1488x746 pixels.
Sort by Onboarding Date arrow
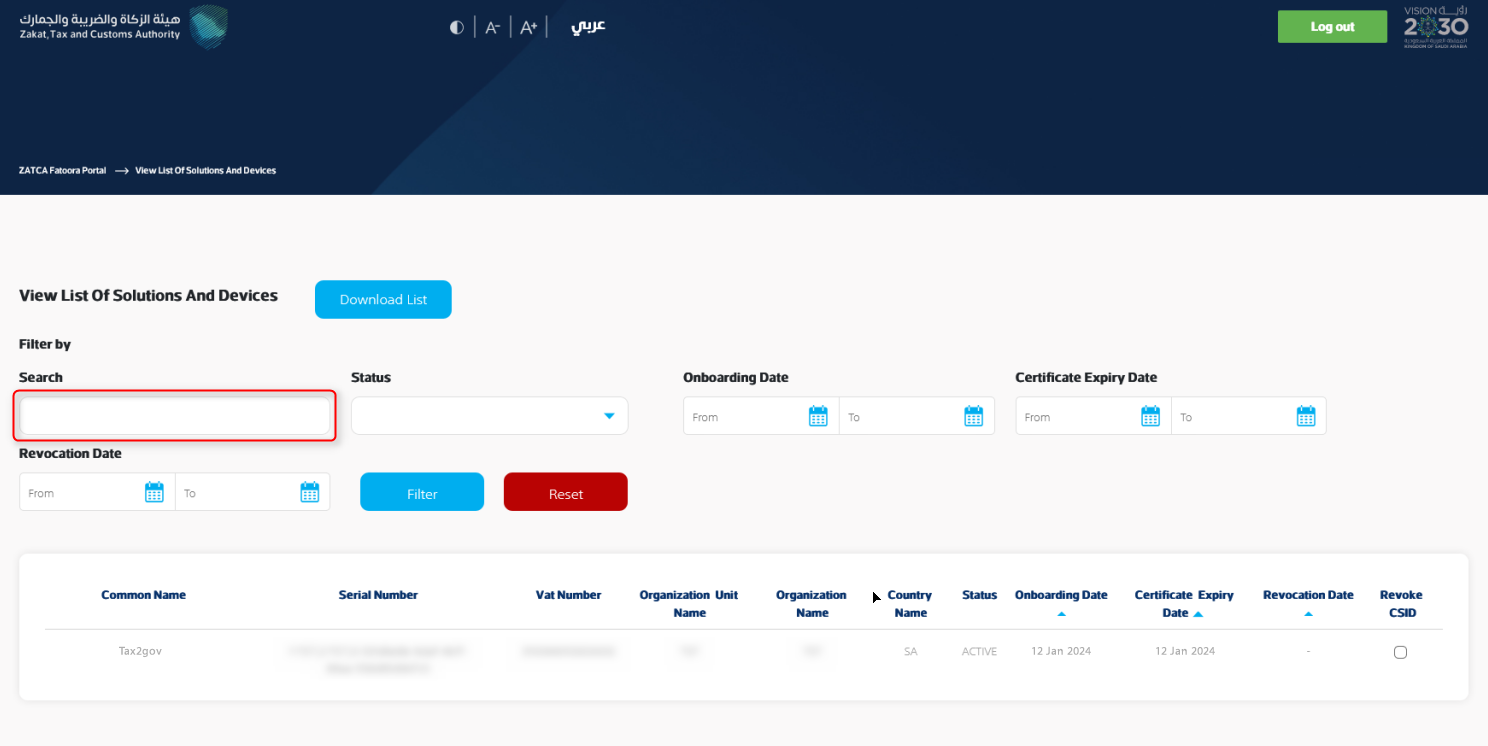[1061, 614]
